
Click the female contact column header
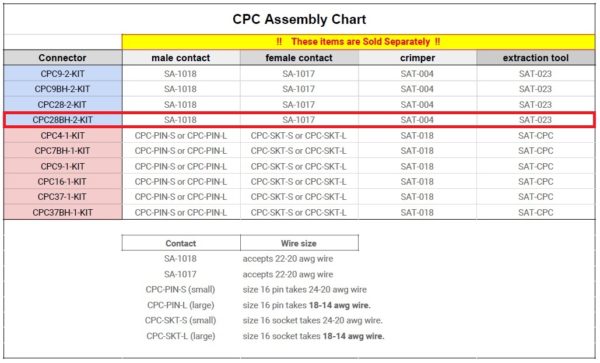coord(299,58)
